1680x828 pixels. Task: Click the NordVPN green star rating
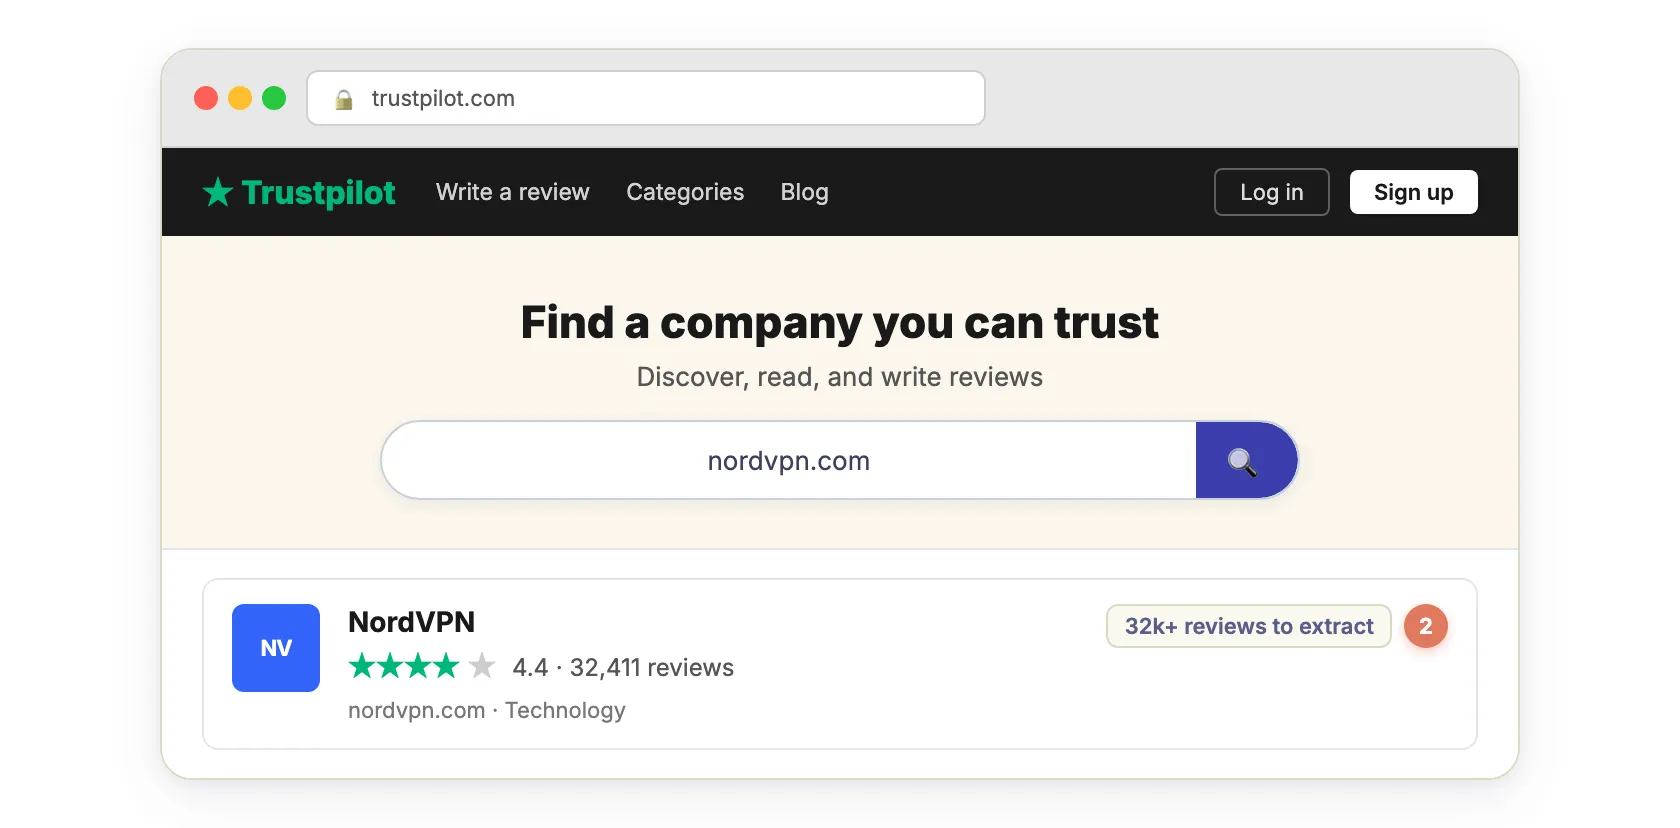pyautogui.click(x=422, y=666)
